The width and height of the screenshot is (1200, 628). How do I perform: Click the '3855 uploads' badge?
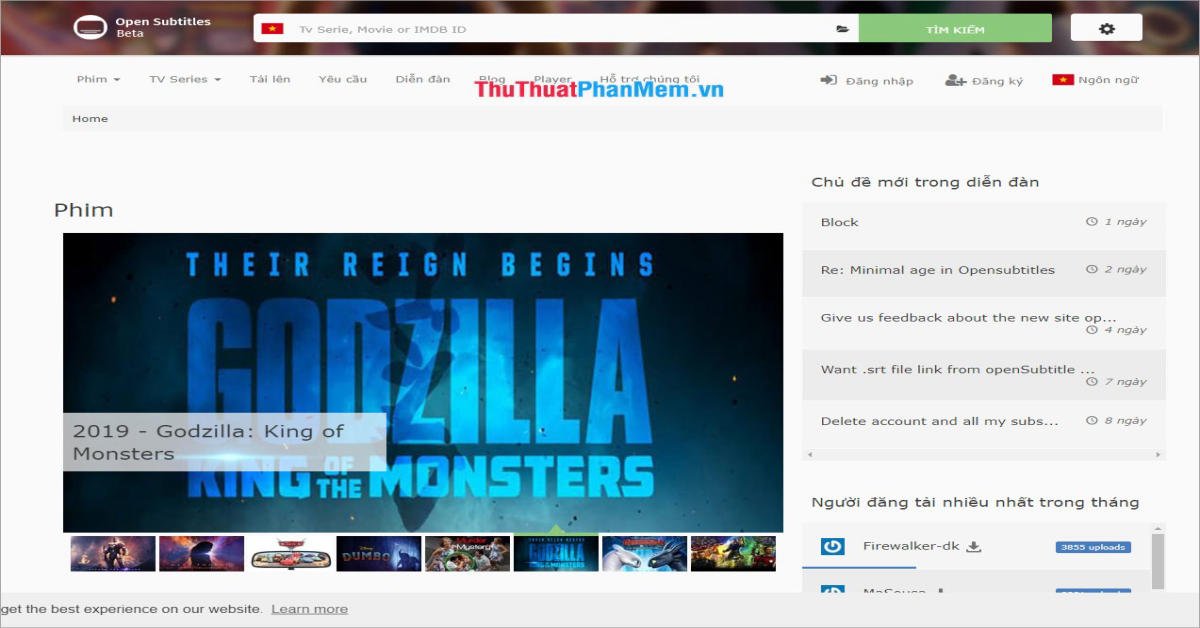[x=1093, y=547]
